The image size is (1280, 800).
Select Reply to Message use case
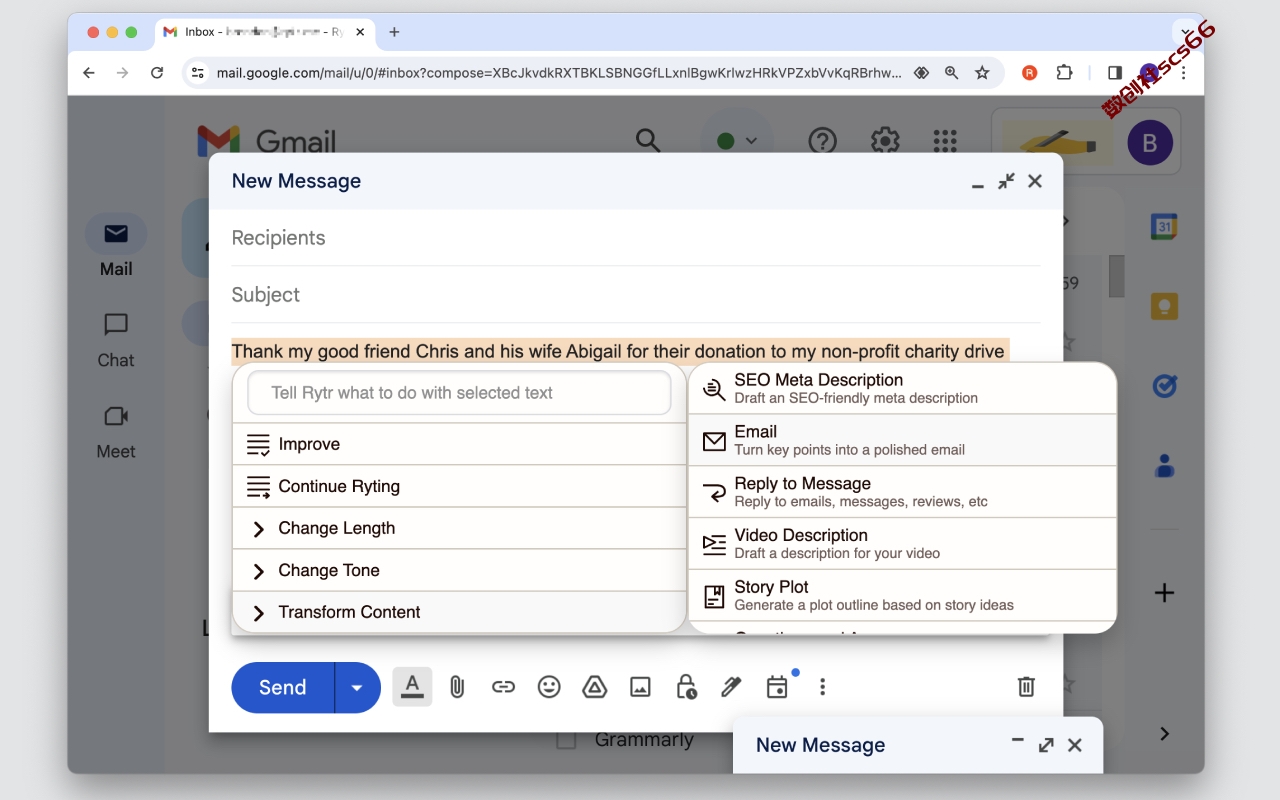(x=902, y=492)
